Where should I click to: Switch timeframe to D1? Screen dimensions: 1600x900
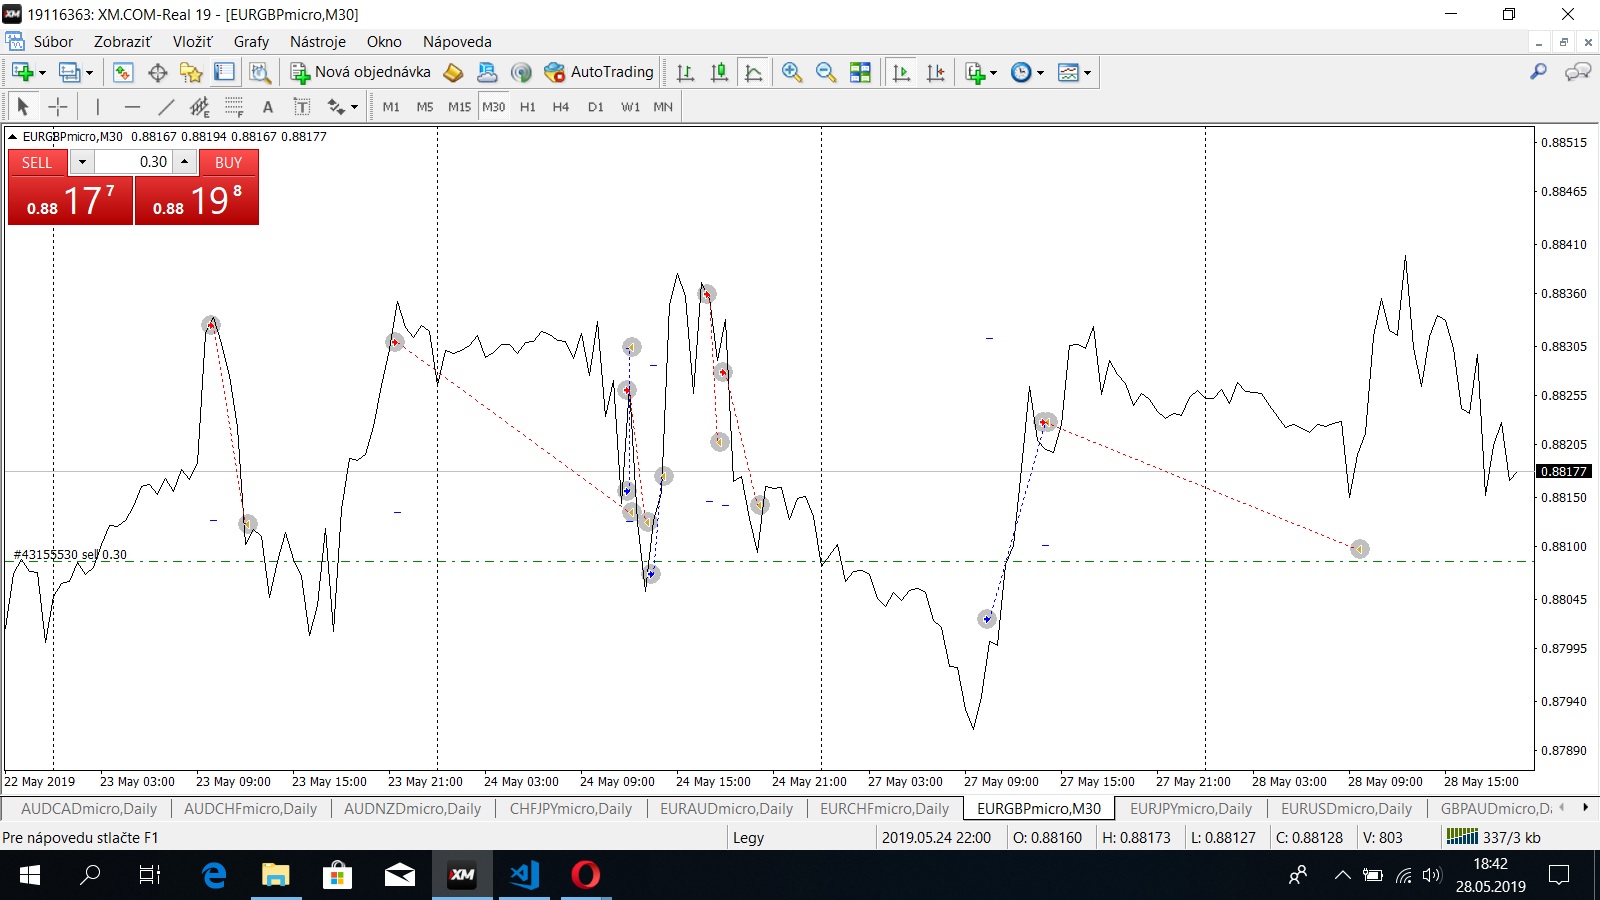[x=596, y=106]
